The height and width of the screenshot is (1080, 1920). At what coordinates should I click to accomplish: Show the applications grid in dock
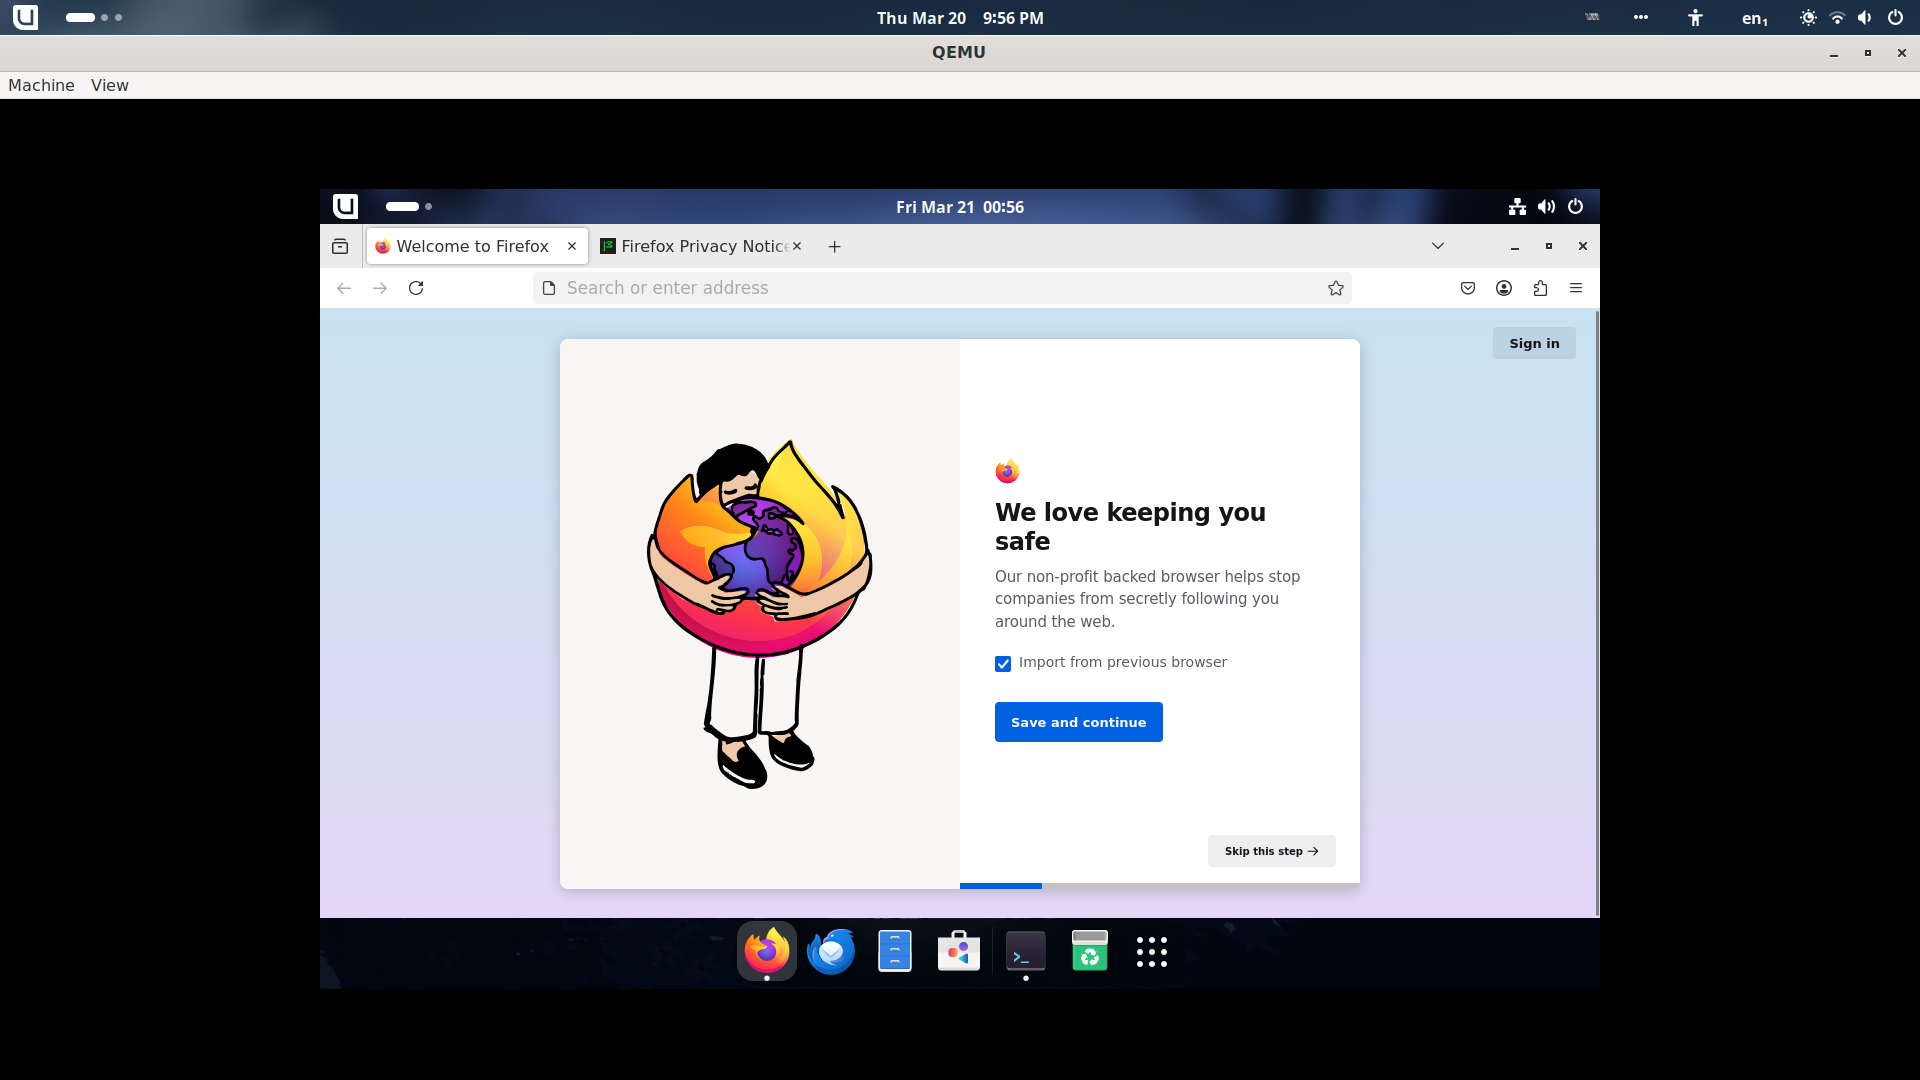coord(1151,951)
